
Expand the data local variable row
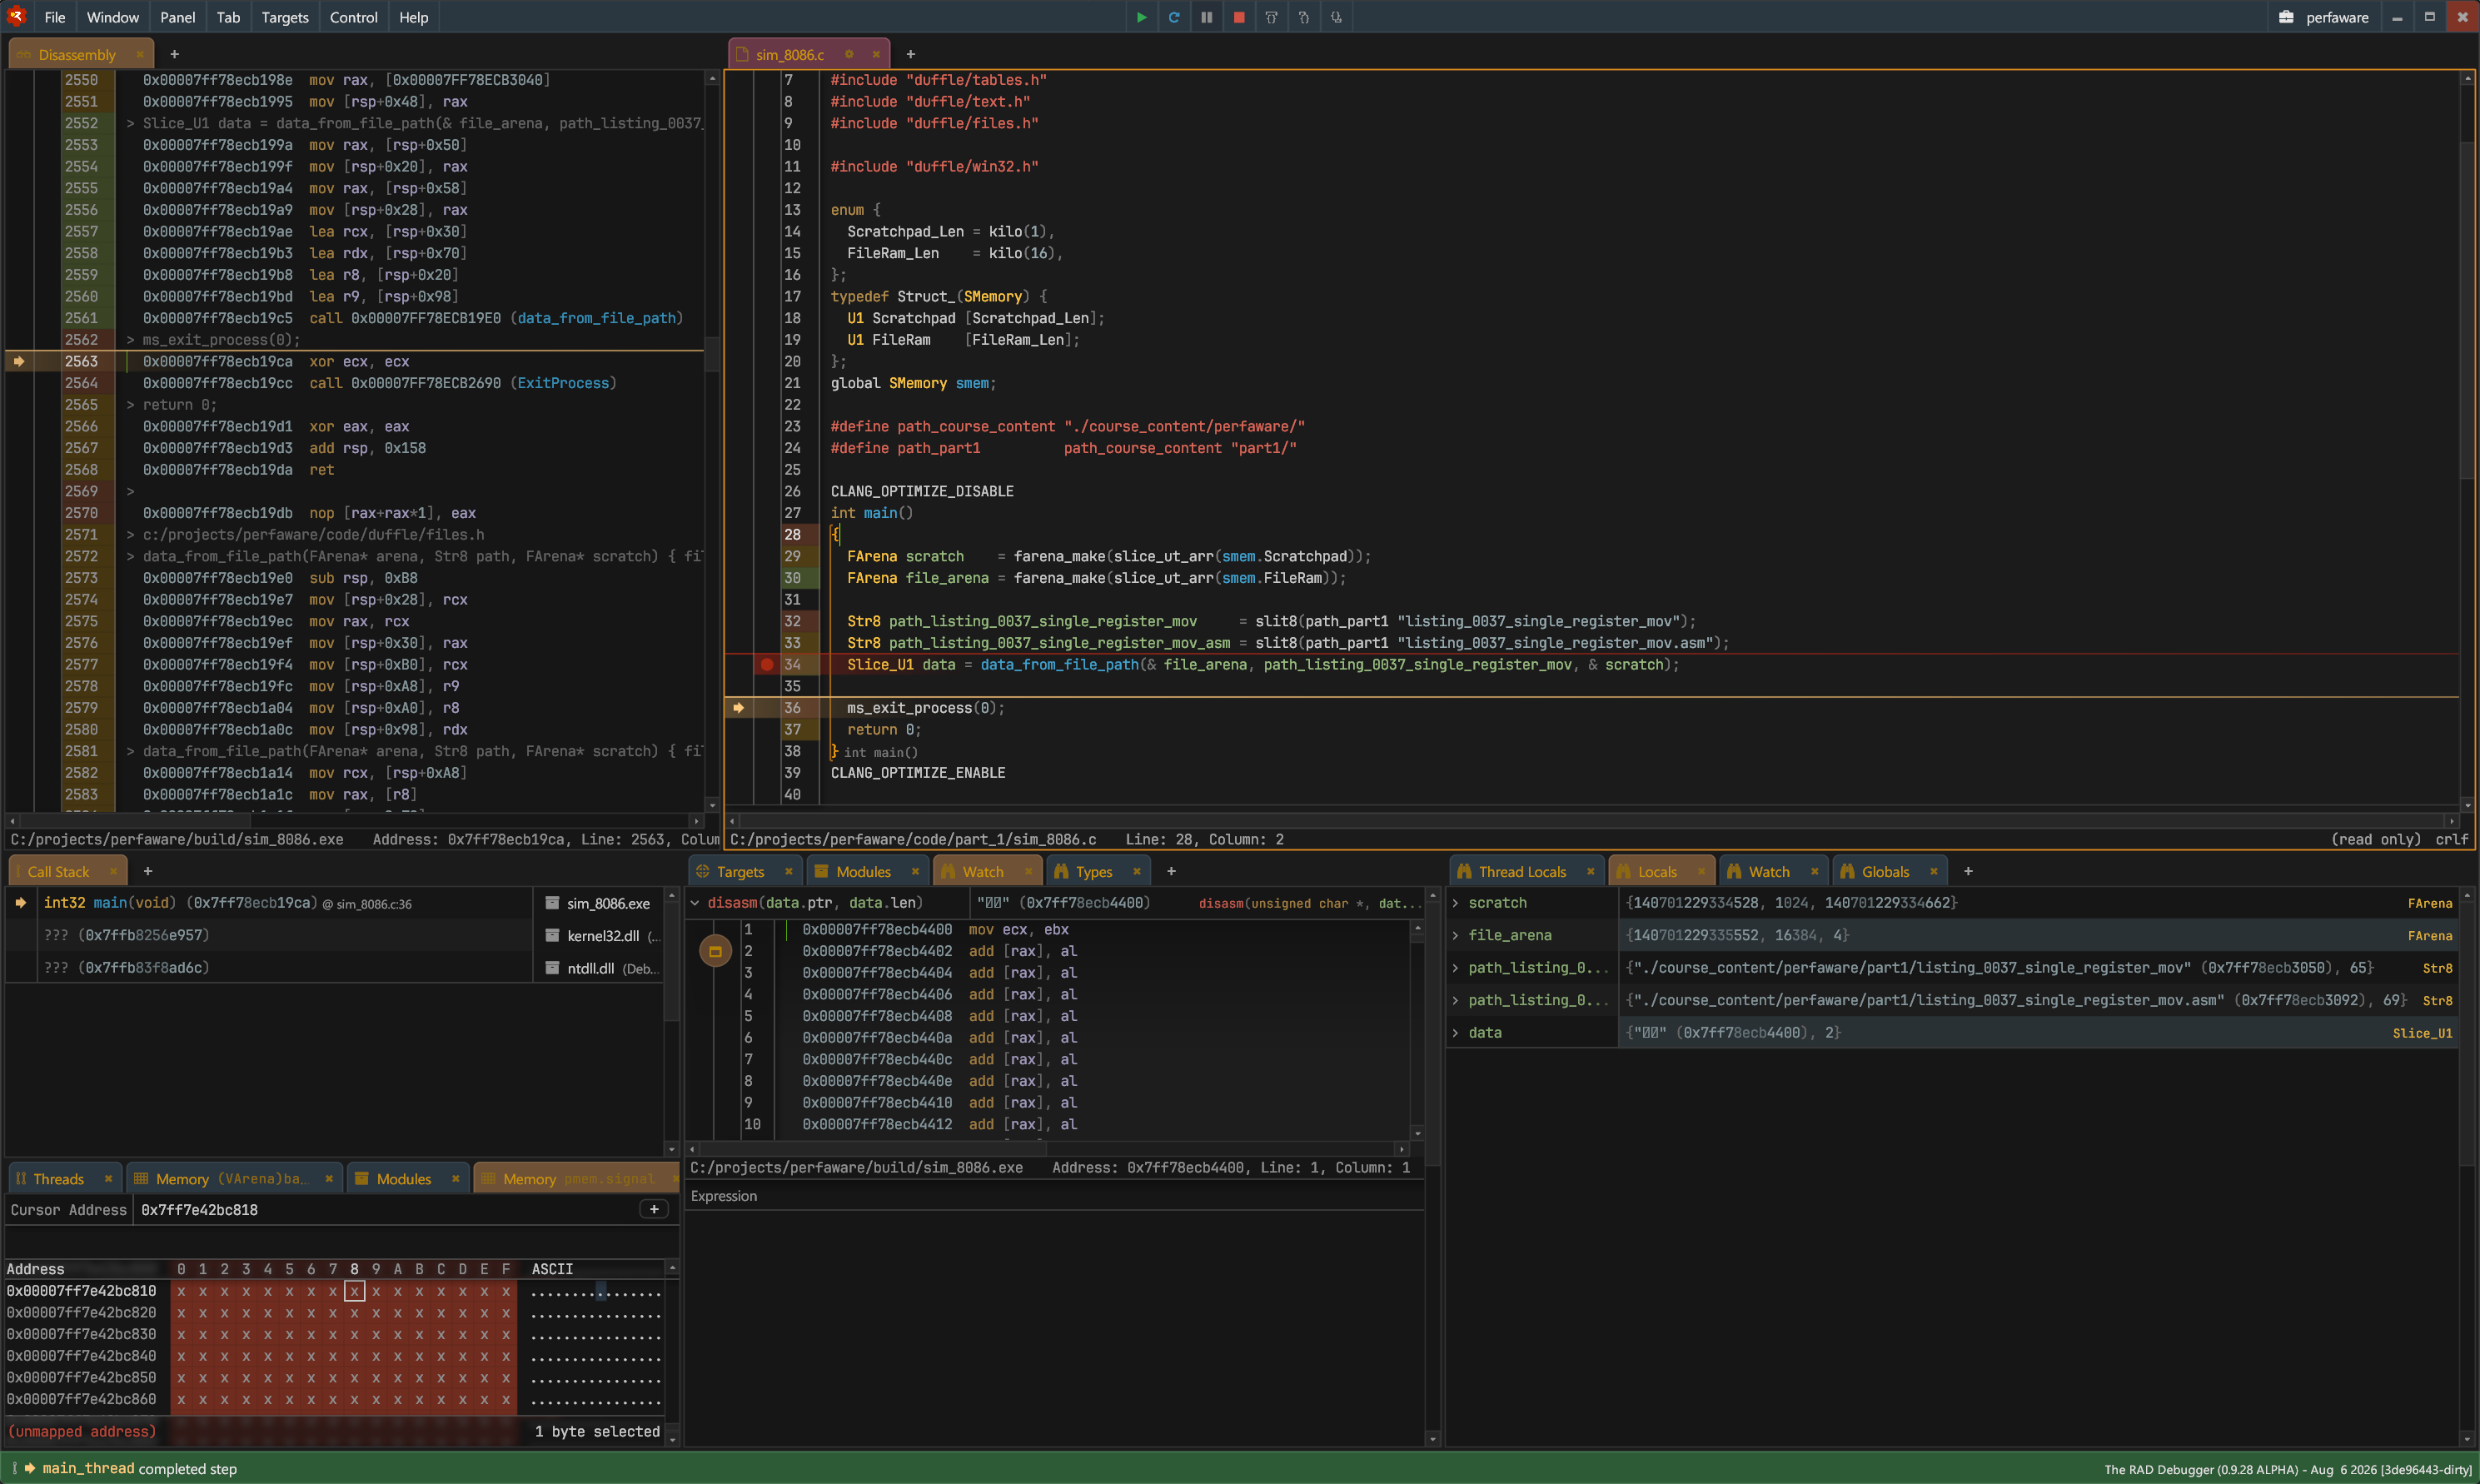(1456, 1032)
